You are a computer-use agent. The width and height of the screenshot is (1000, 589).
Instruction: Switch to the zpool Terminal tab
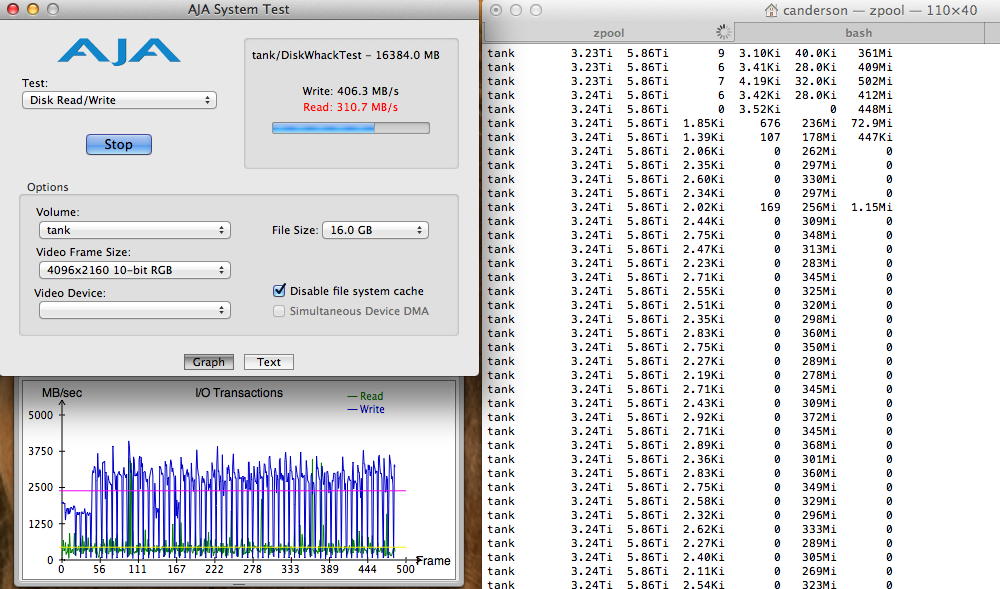tap(608, 33)
